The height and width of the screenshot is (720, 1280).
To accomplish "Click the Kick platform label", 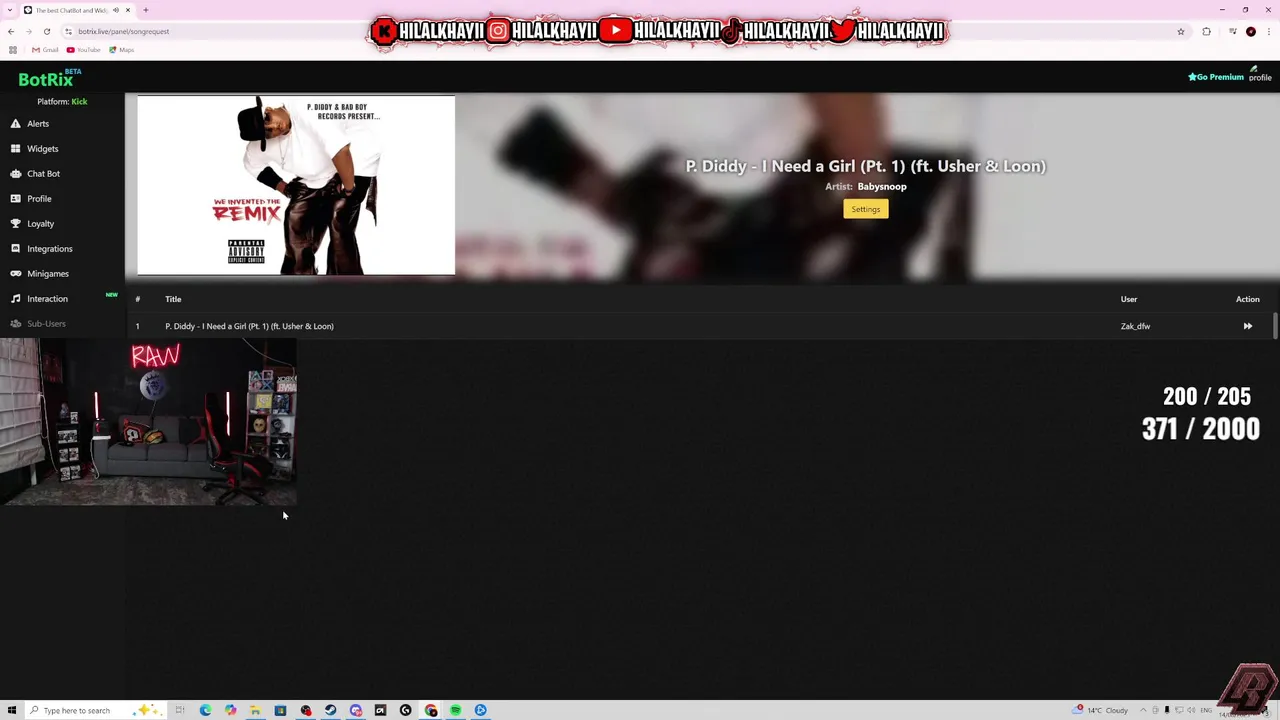I will (x=79, y=102).
